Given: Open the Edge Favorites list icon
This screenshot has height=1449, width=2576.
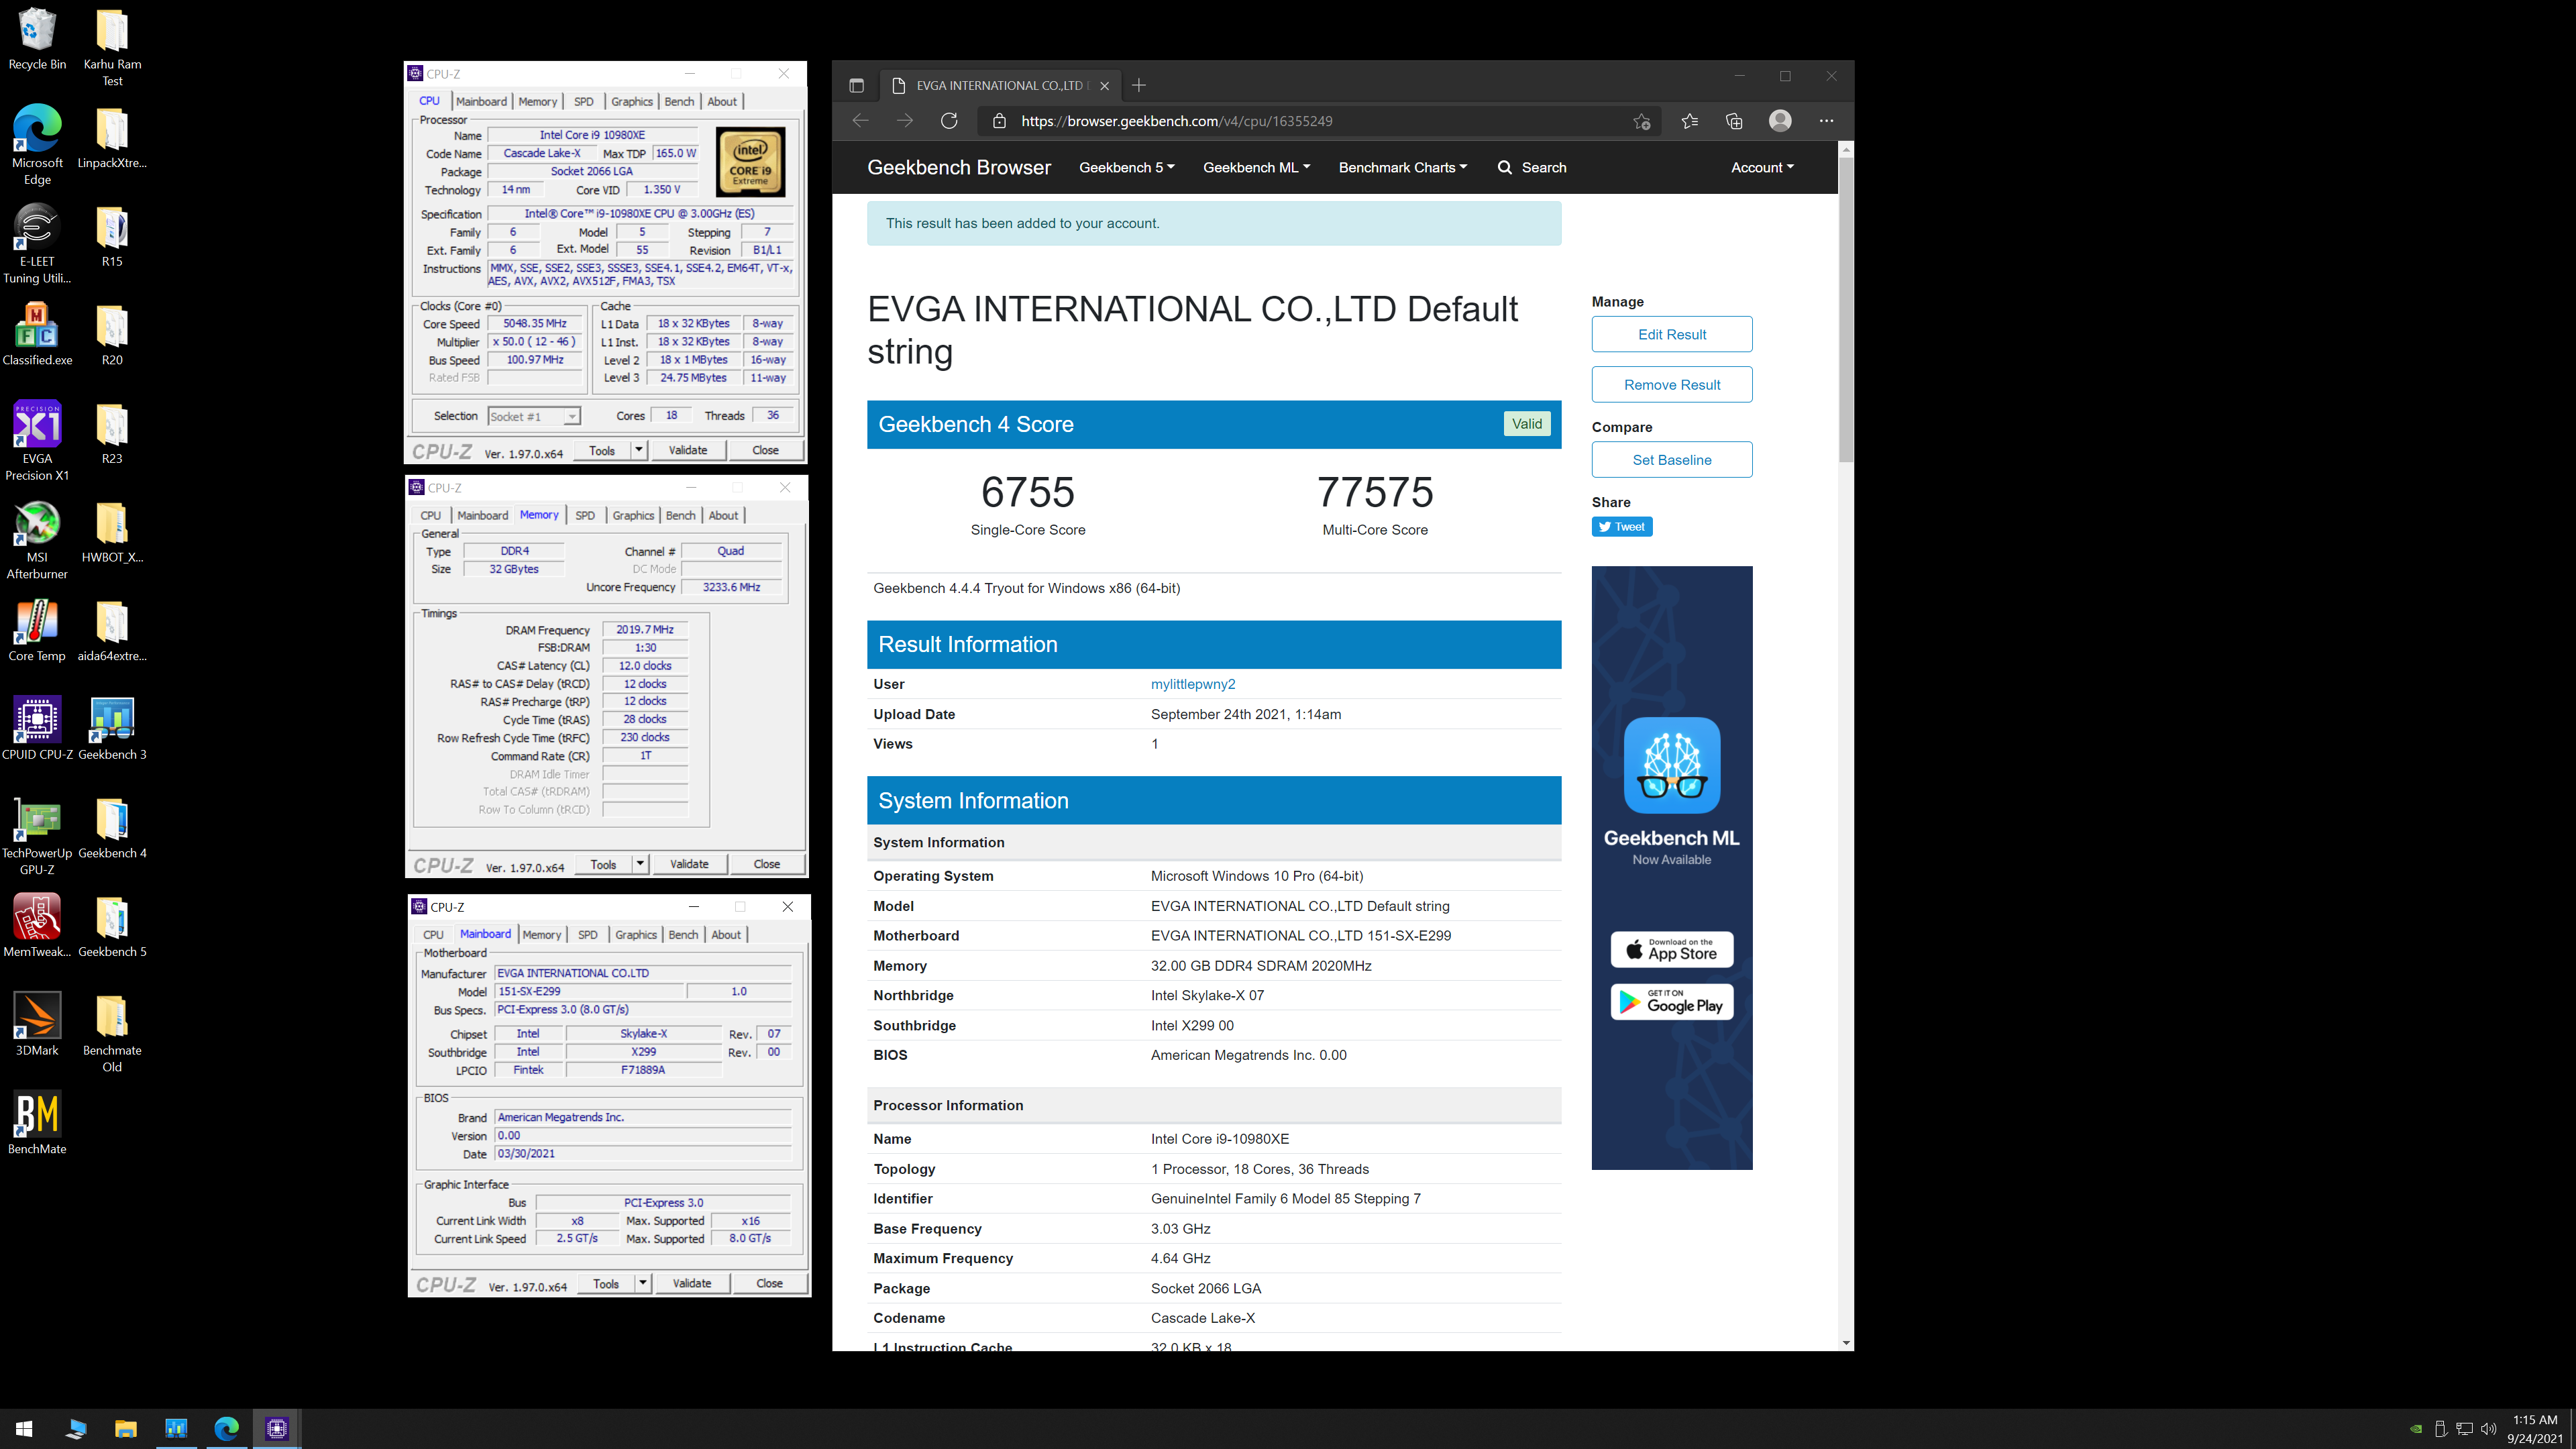Looking at the screenshot, I should 1689,121.
